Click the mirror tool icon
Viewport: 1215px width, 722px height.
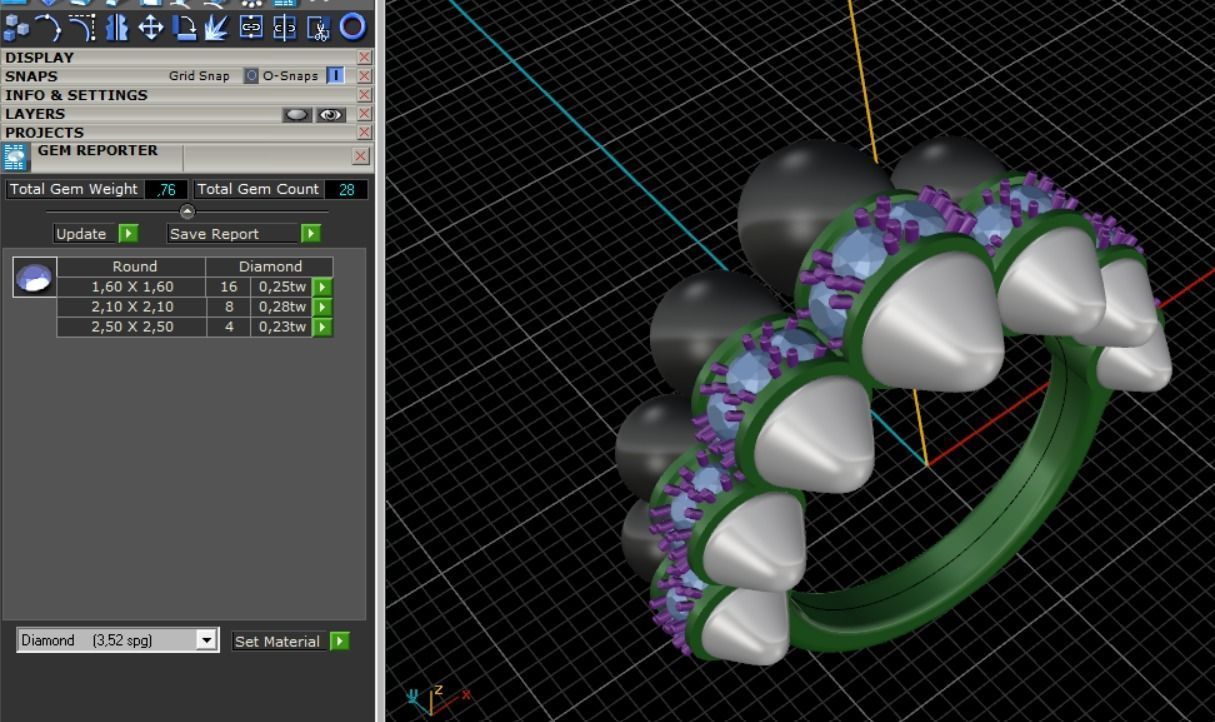click(x=116, y=27)
